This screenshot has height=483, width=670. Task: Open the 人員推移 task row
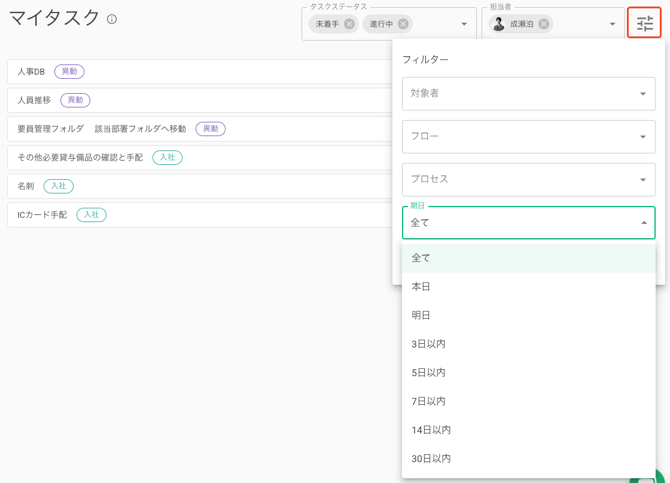click(x=200, y=100)
